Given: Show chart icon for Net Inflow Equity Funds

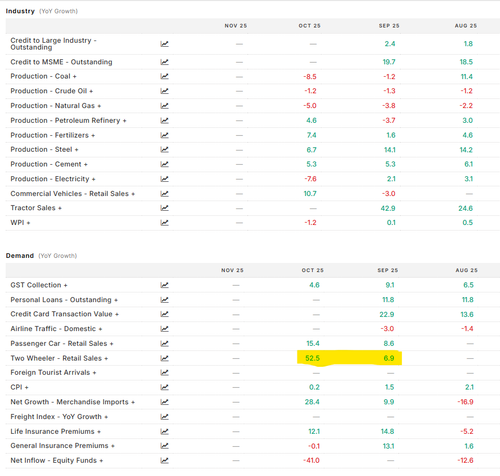Looking at the screenshot, I should (x=164, y=460).
